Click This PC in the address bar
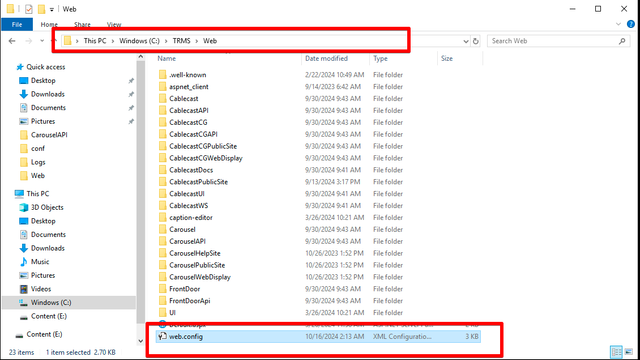 [x=95, y=41]
